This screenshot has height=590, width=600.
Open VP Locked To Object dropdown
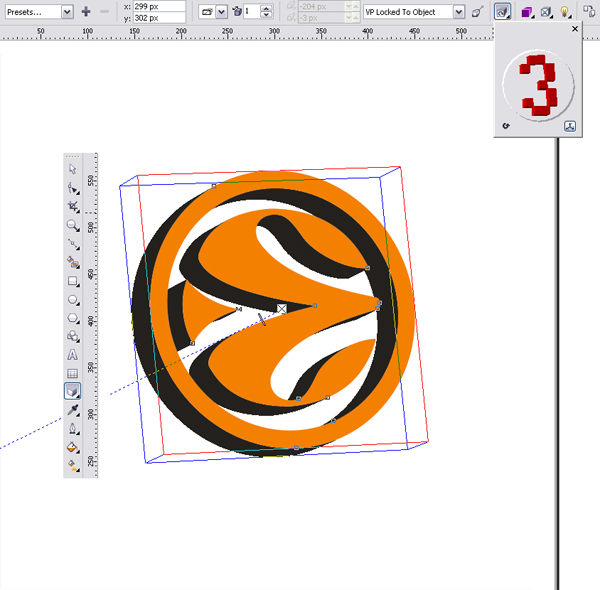pos(459,12)
